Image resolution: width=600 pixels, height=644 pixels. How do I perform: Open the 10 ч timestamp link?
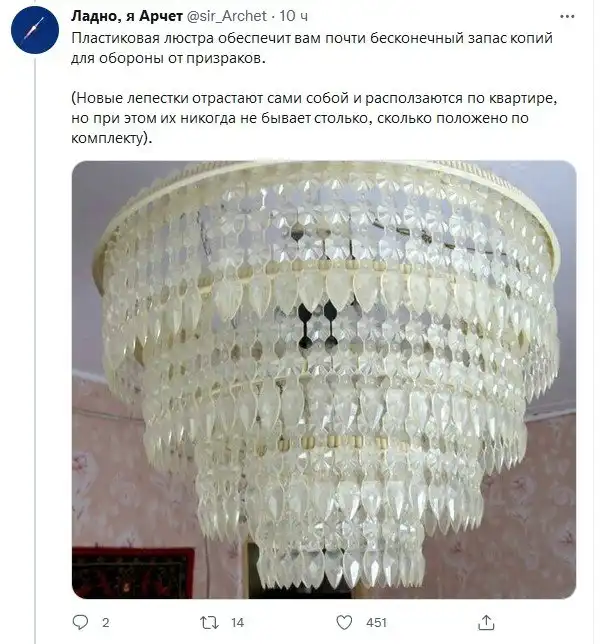tap(294, 16)
